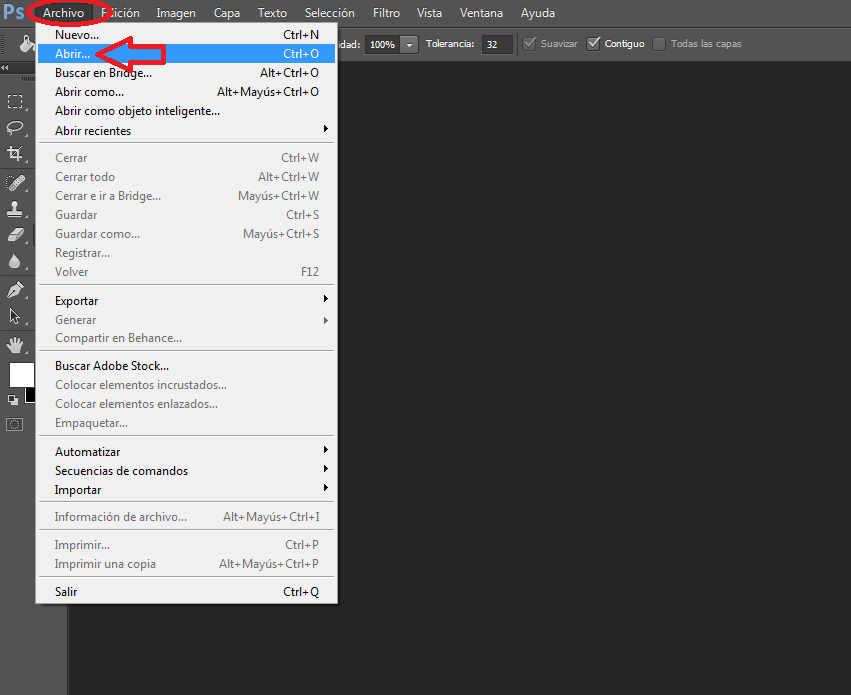Click the Tolerancia value field
This screenshot has width=851, height=695.
pos(497,44)
